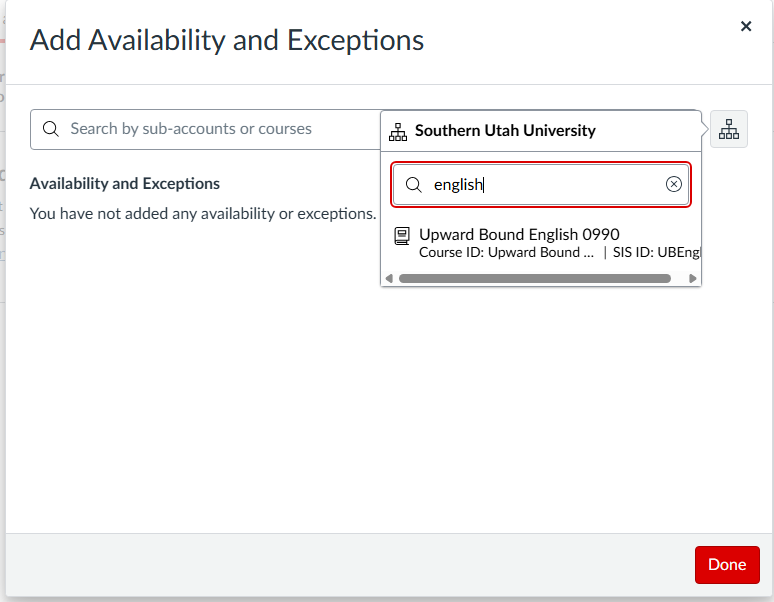Click the magnifier icon in main search field
774x602 pixels.
51,130
